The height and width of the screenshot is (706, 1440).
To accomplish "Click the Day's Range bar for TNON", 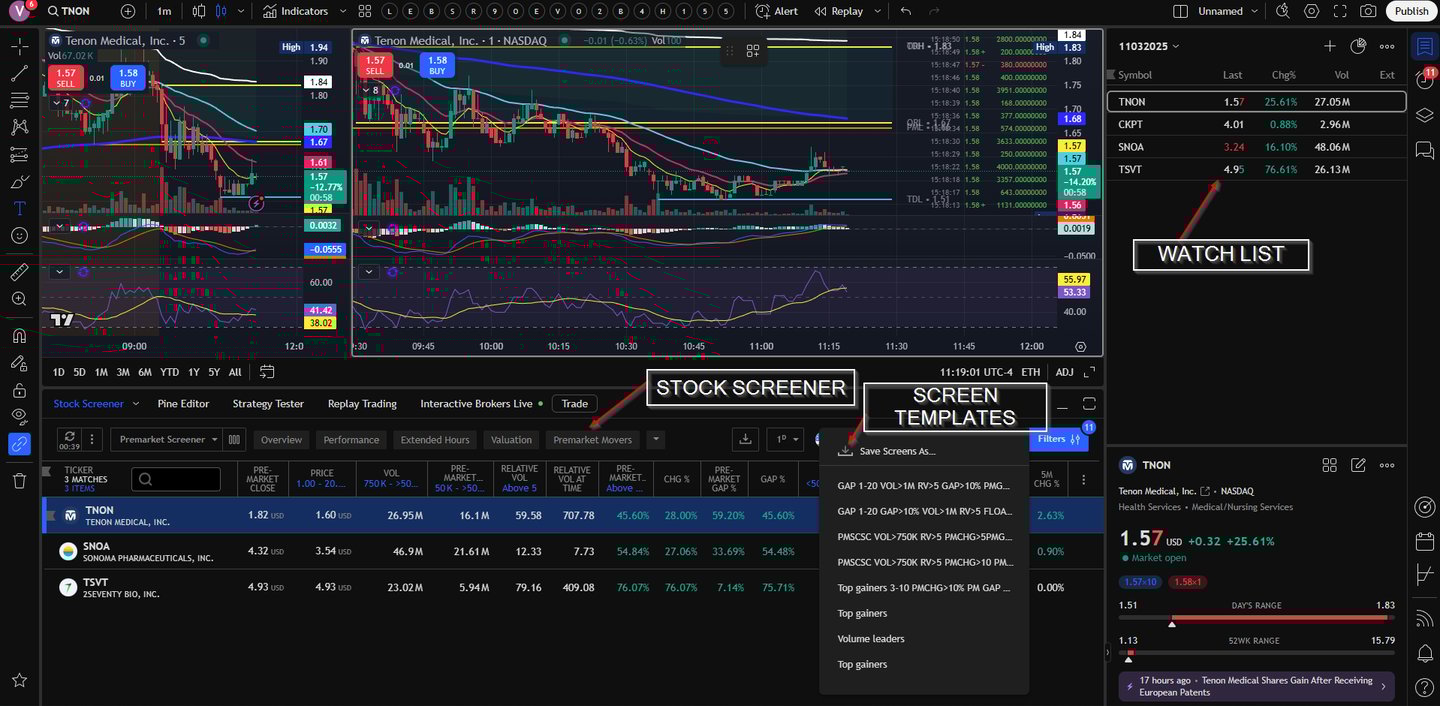I will tap(1256, 619).
